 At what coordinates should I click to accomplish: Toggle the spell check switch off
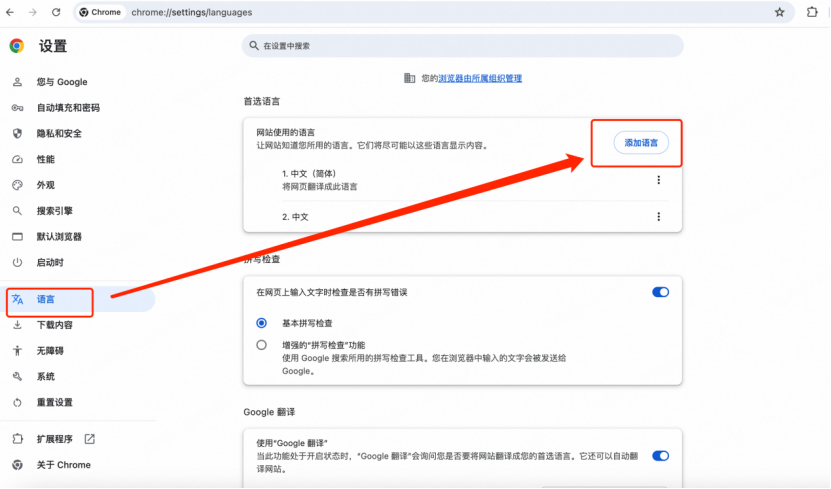[x=660, y=292]
